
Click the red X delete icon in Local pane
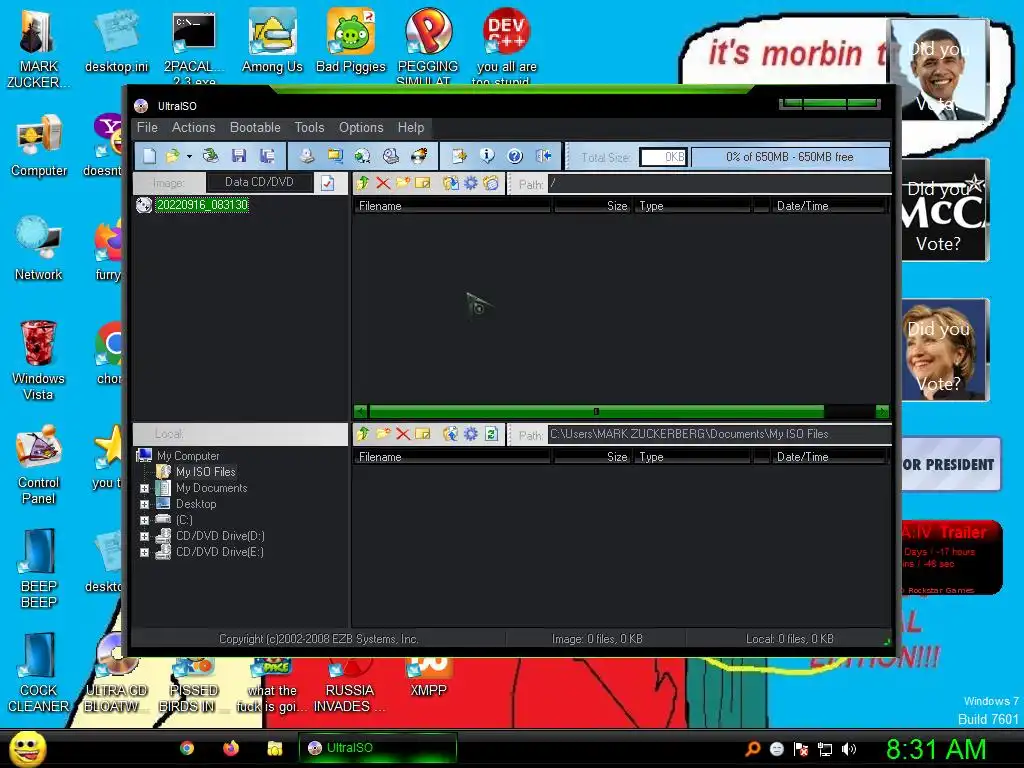[x=403, y=434]
